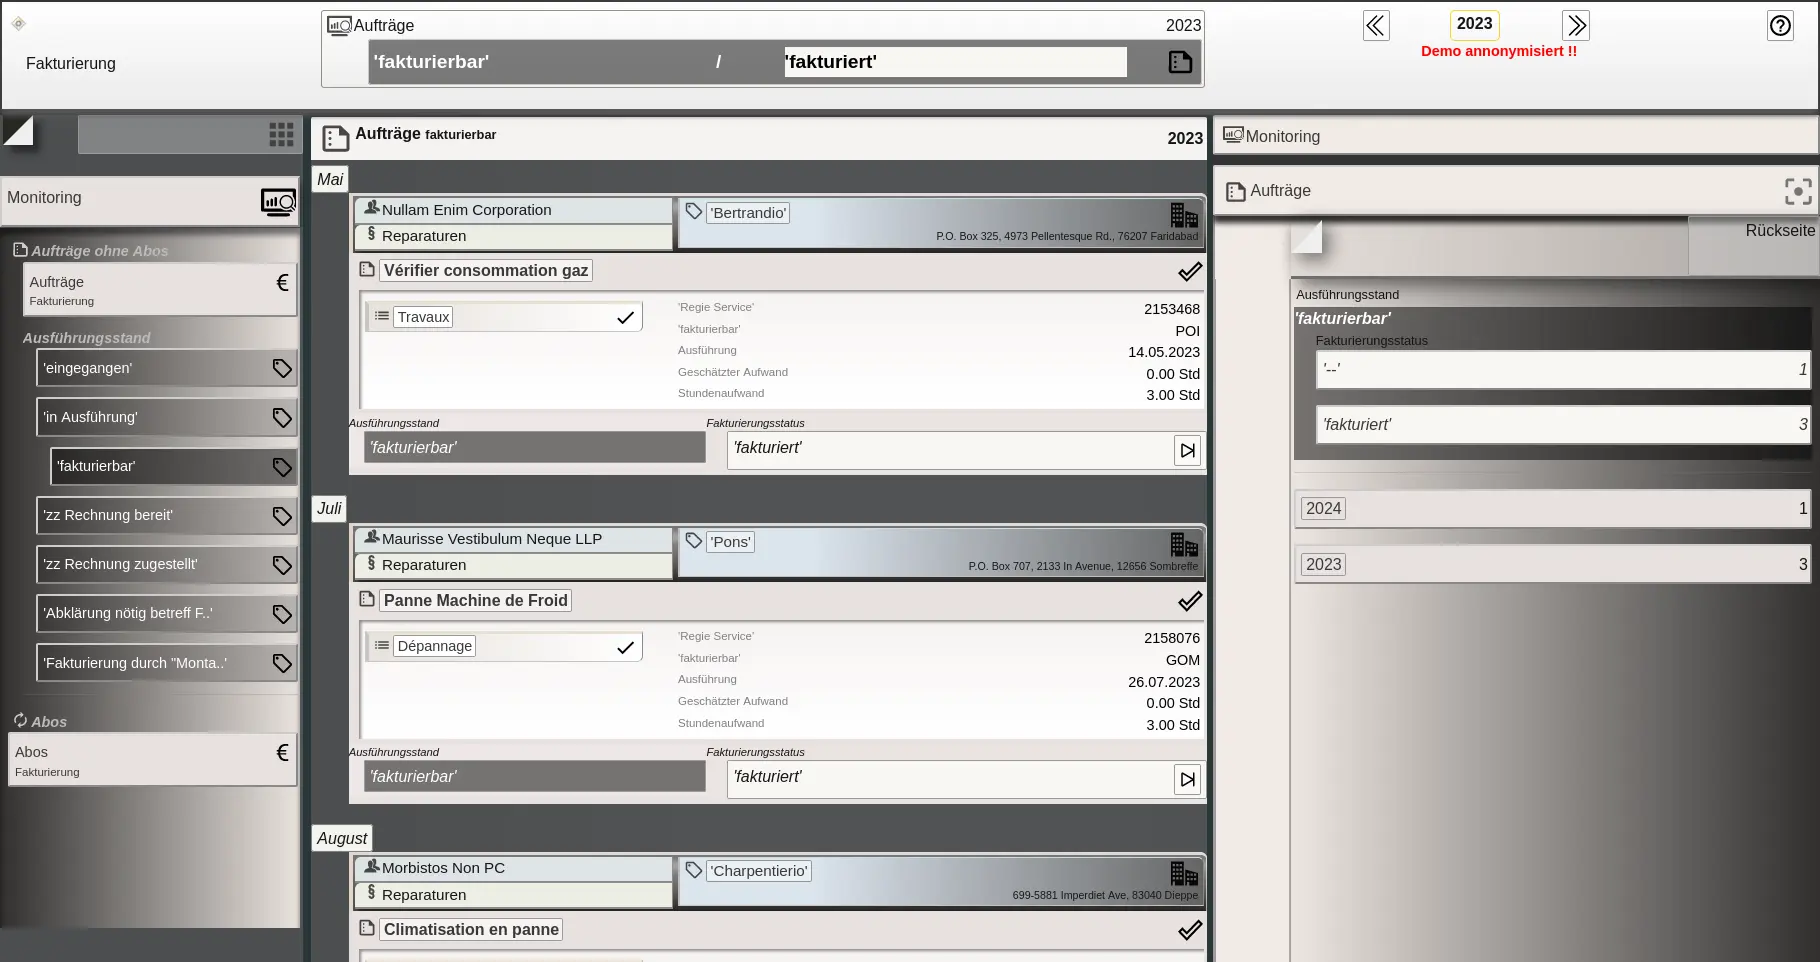Click the focus frame icon in right Aufträge panel
Screen dimensions: 1820x962
coord(1798,191)
